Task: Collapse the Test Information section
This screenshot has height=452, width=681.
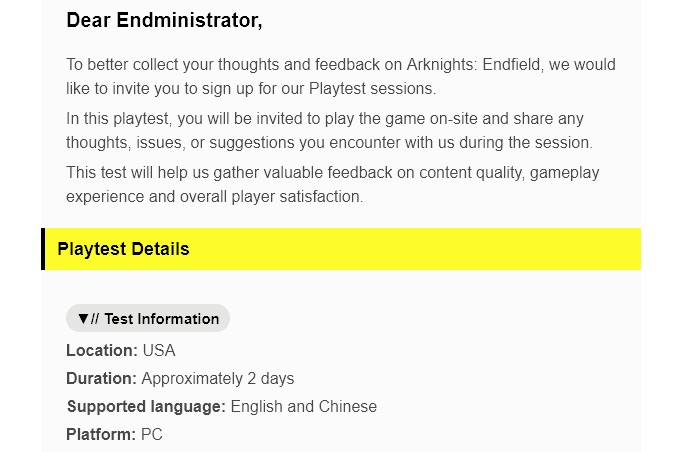Action: point(148,318)
